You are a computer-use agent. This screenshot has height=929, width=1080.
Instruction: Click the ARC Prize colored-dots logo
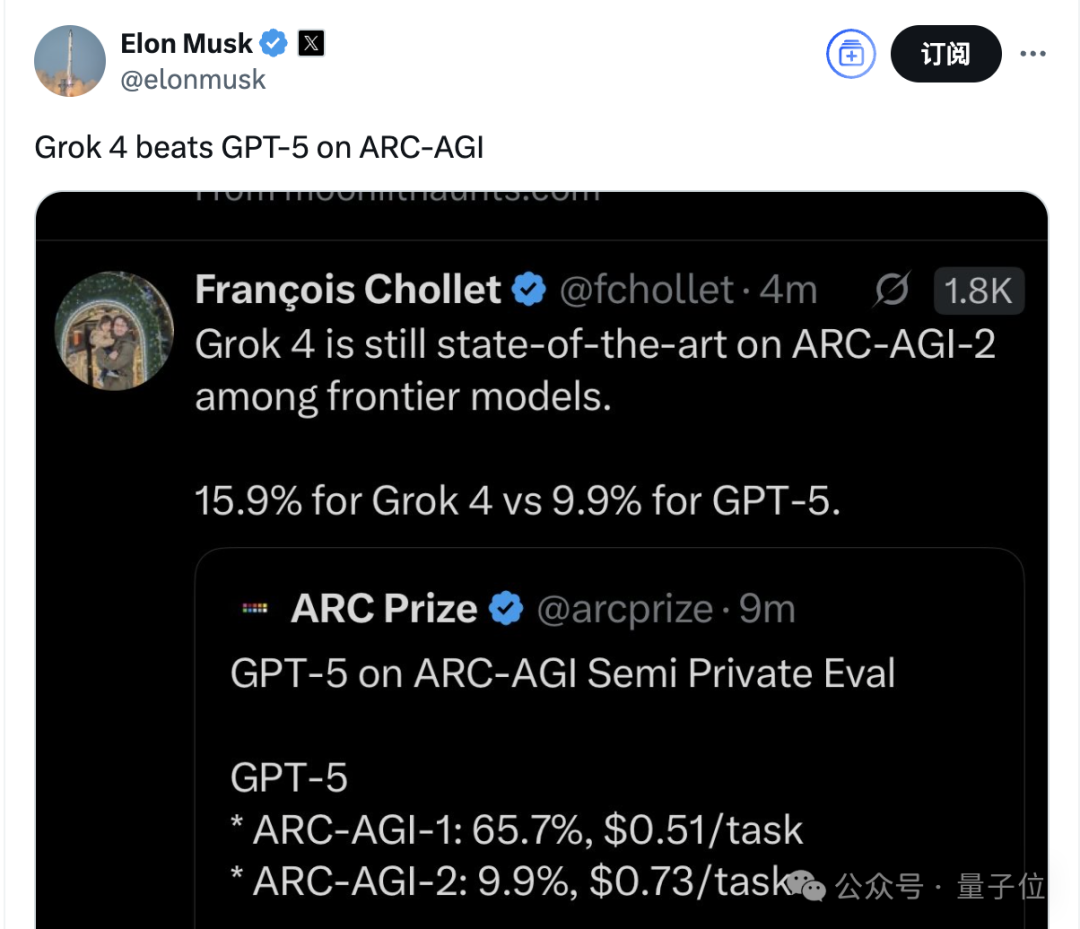pos(255,608)
